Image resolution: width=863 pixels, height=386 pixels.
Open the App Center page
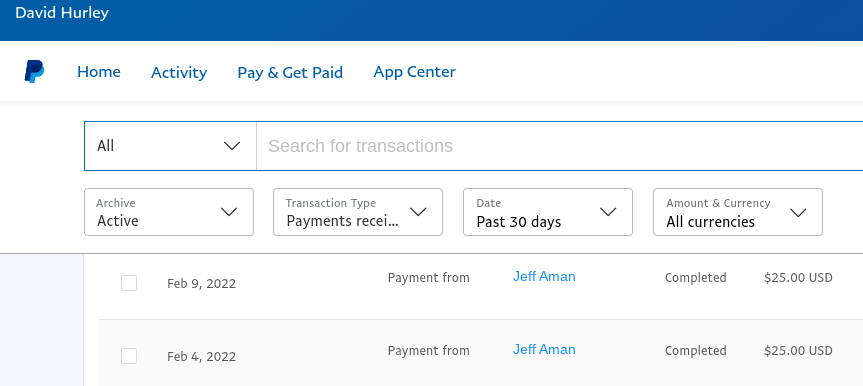(x=414, y=72)
